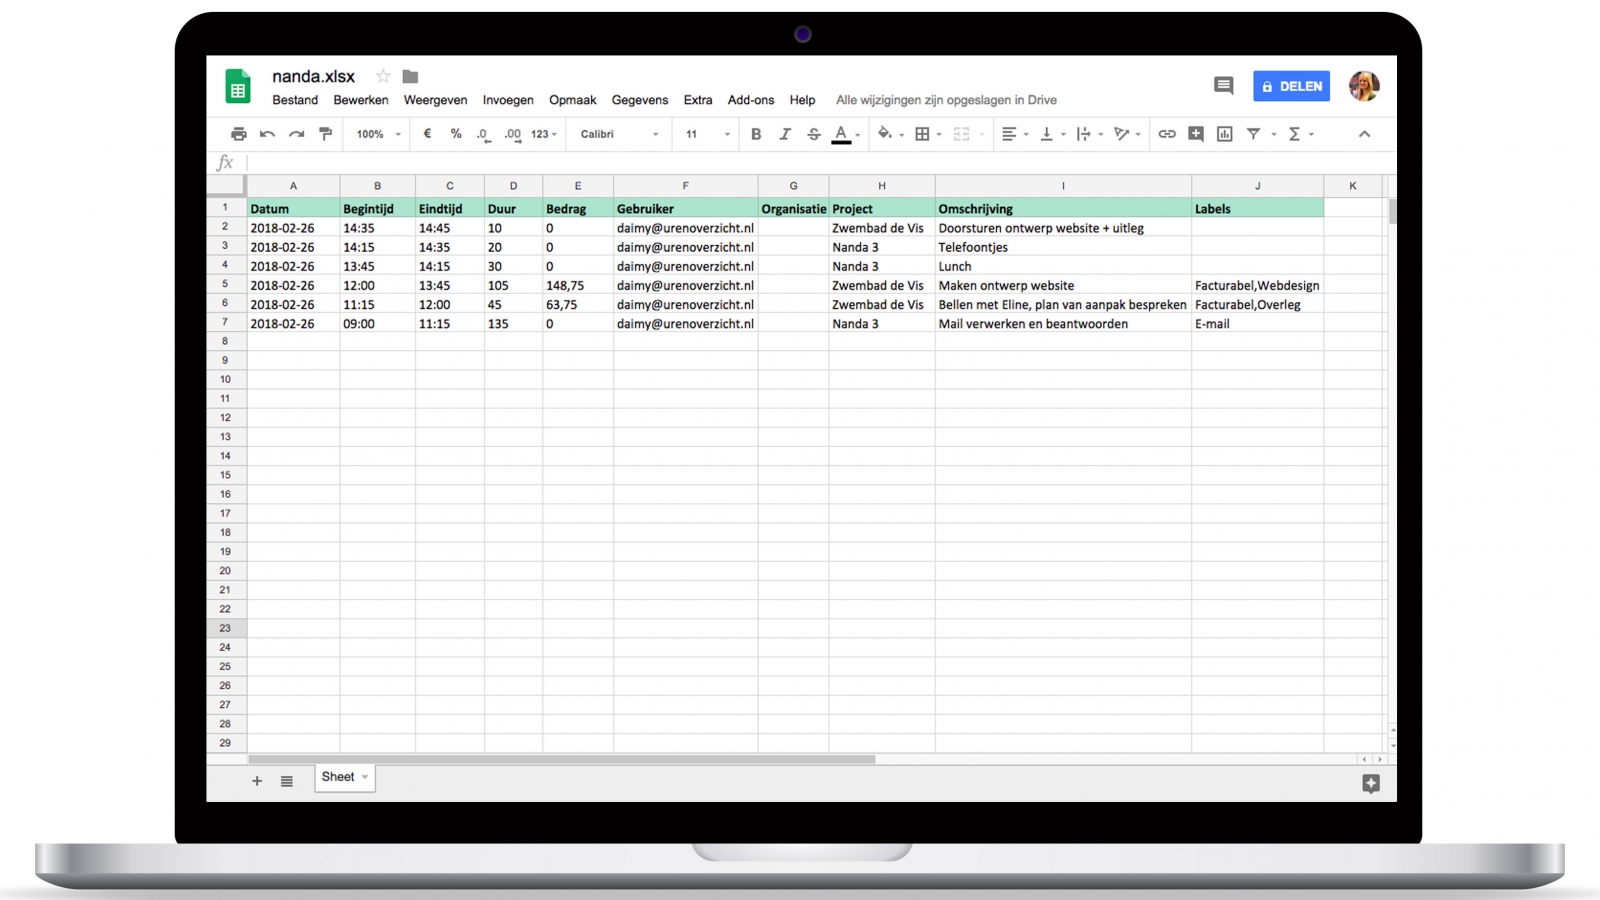Select row 23 header

[226, 628]
